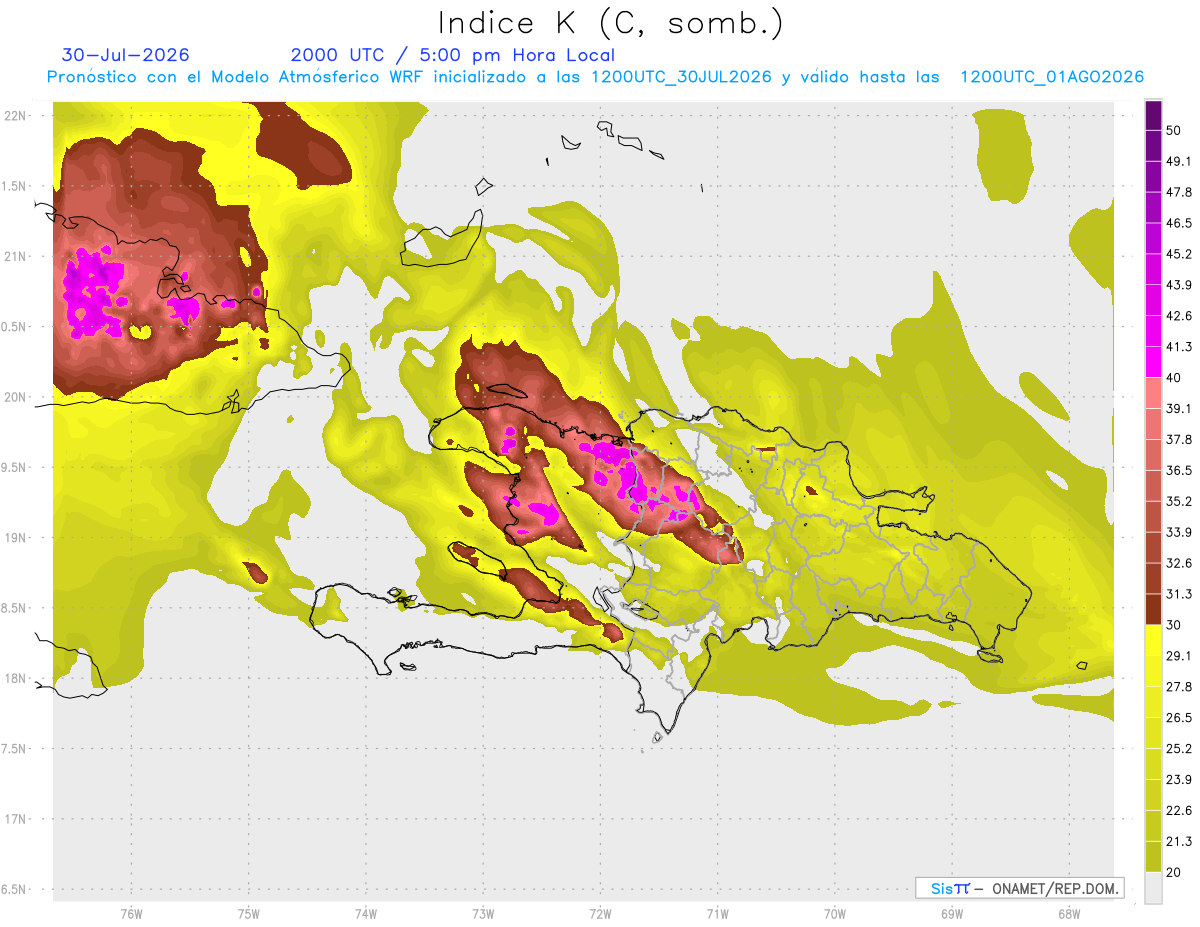Viewport: 1200px width, 927px height.
Task: Click the '20' value on the color scale
Action: tap(1174, 872)
